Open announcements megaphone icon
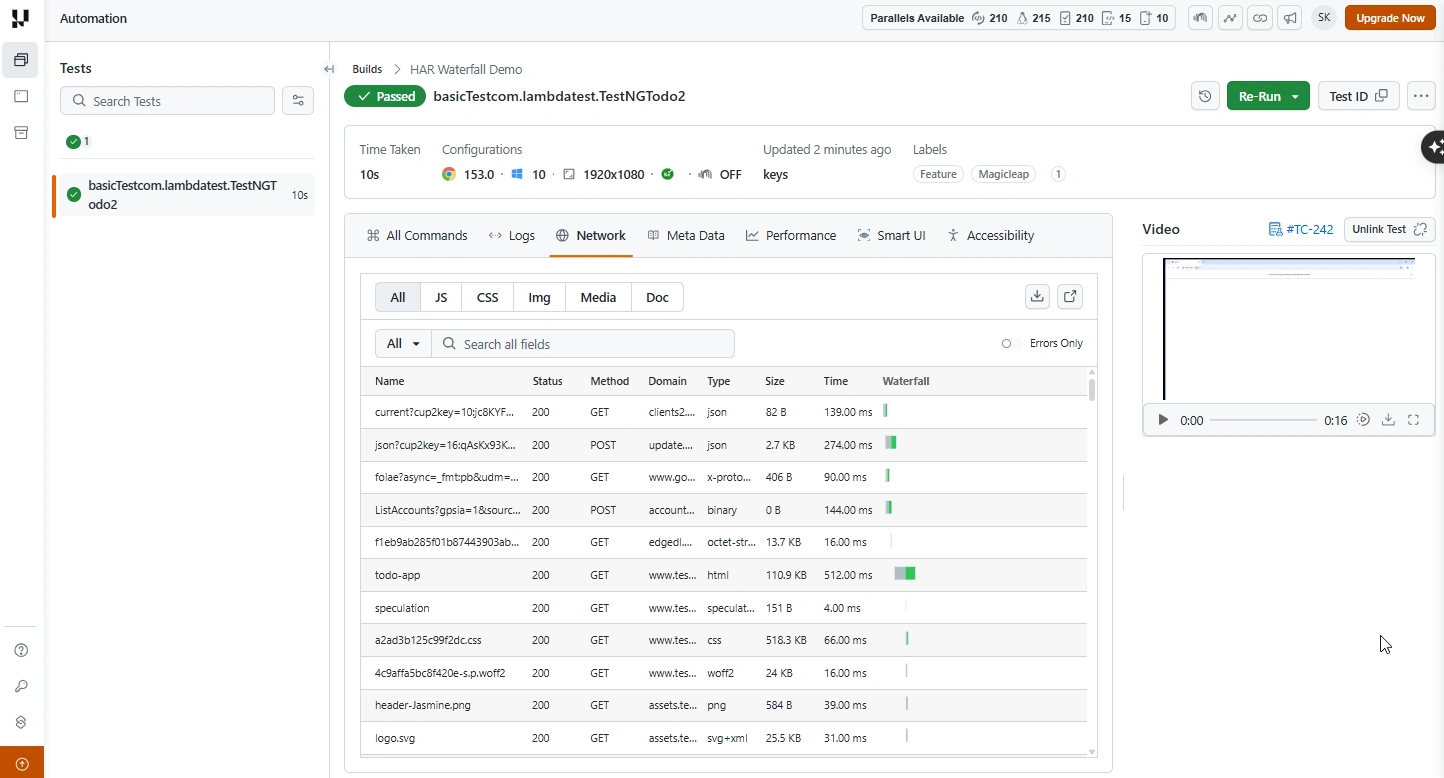The width and height of the screenshot is (1444, 778). (x=1291, y=18)
